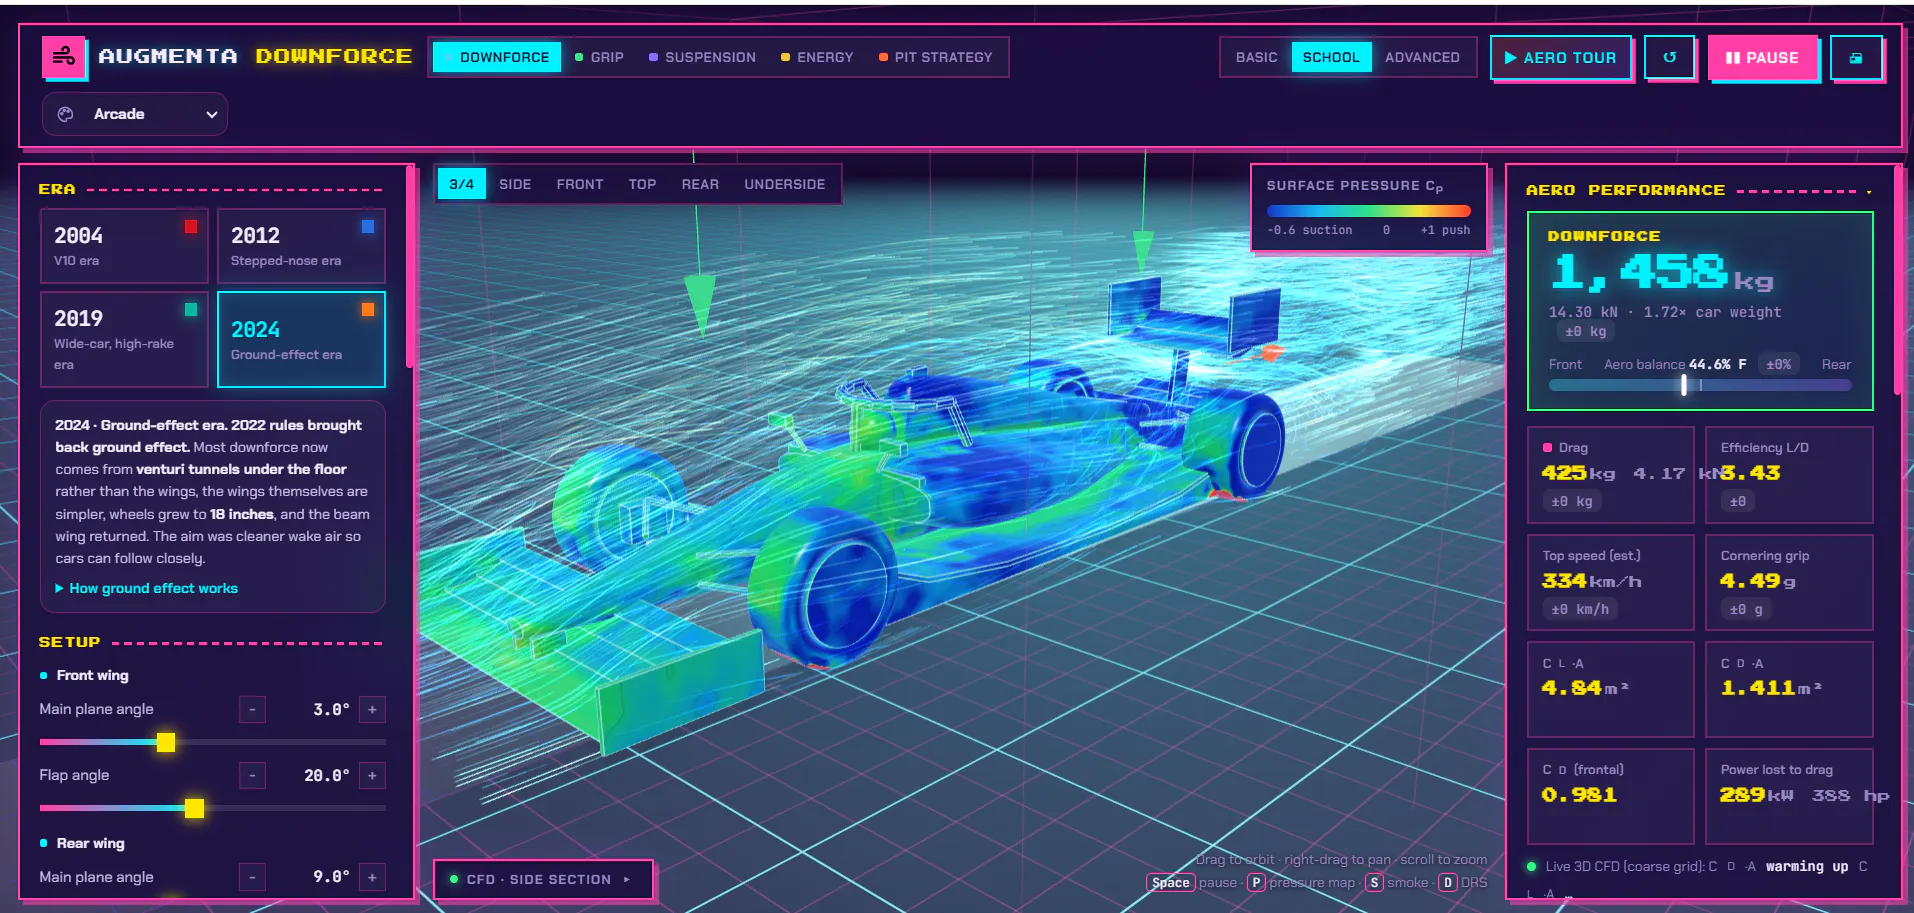The height and width of the screenshot is (913, 1914).
Task: Click the downforce 1,458 kg value
Action: (1660, 272)
